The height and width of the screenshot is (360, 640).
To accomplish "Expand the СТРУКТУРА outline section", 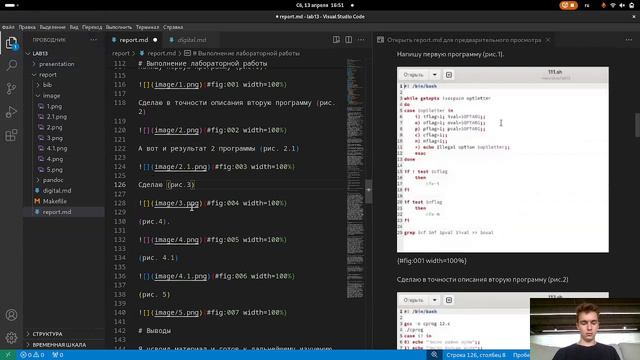I will pyautogui.click(x=47, y=334).
